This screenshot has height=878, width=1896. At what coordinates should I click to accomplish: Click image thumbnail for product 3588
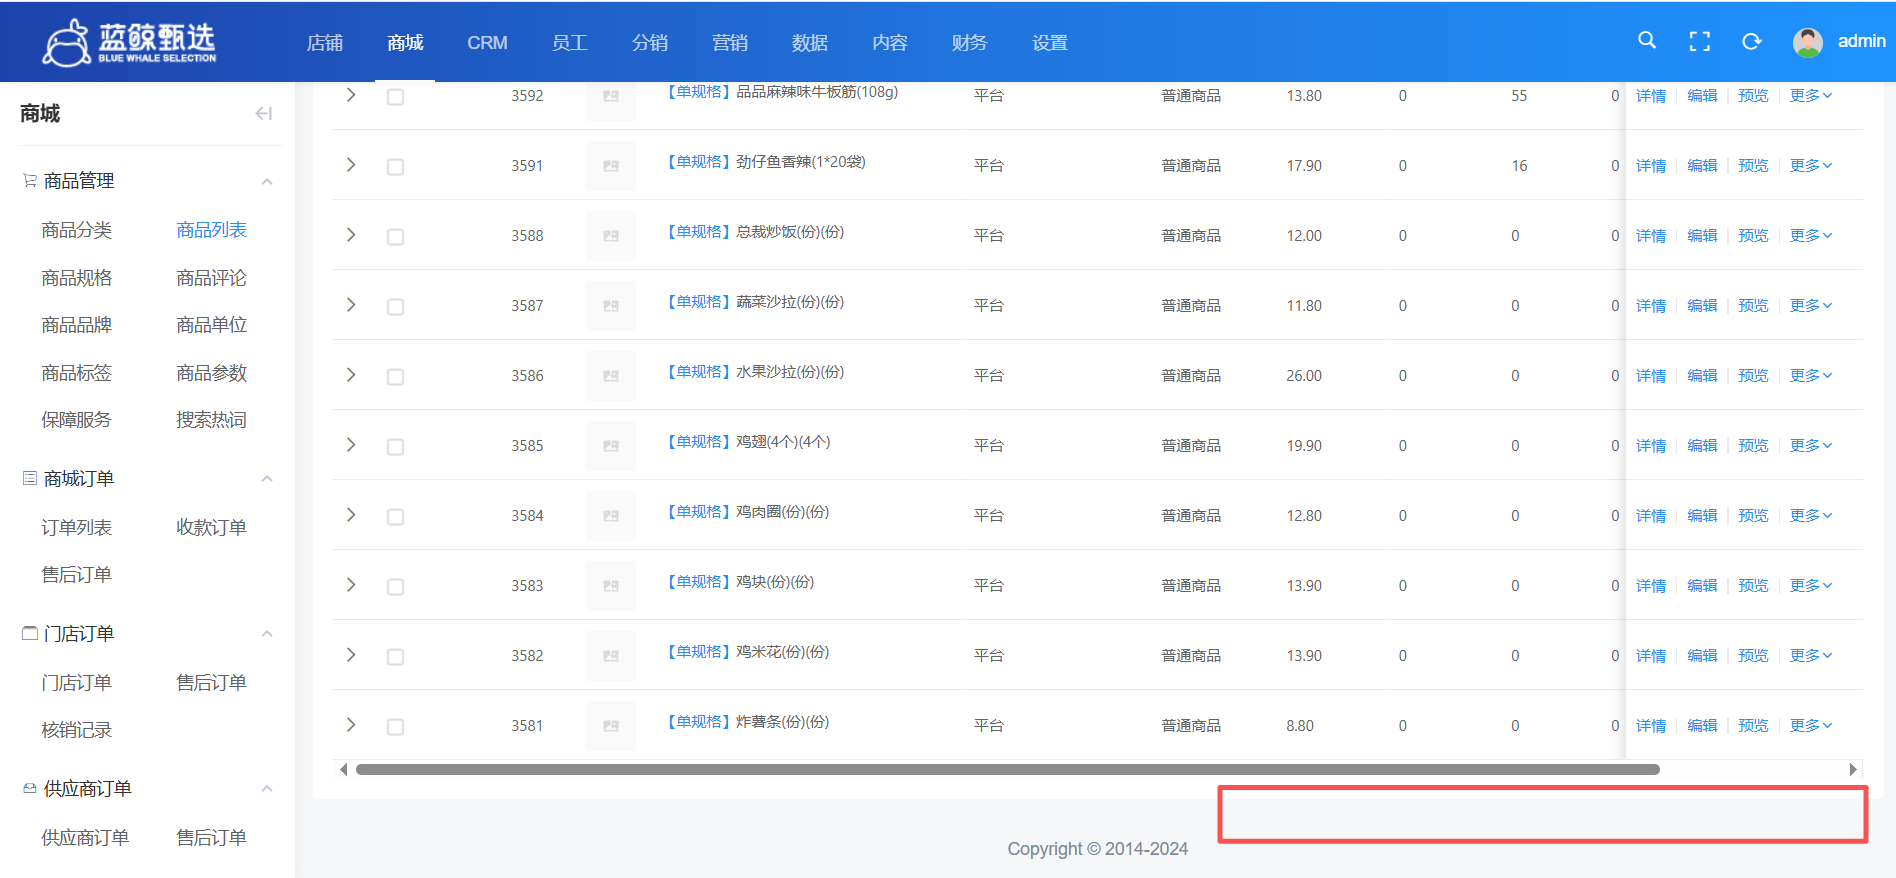pos(610,236)
